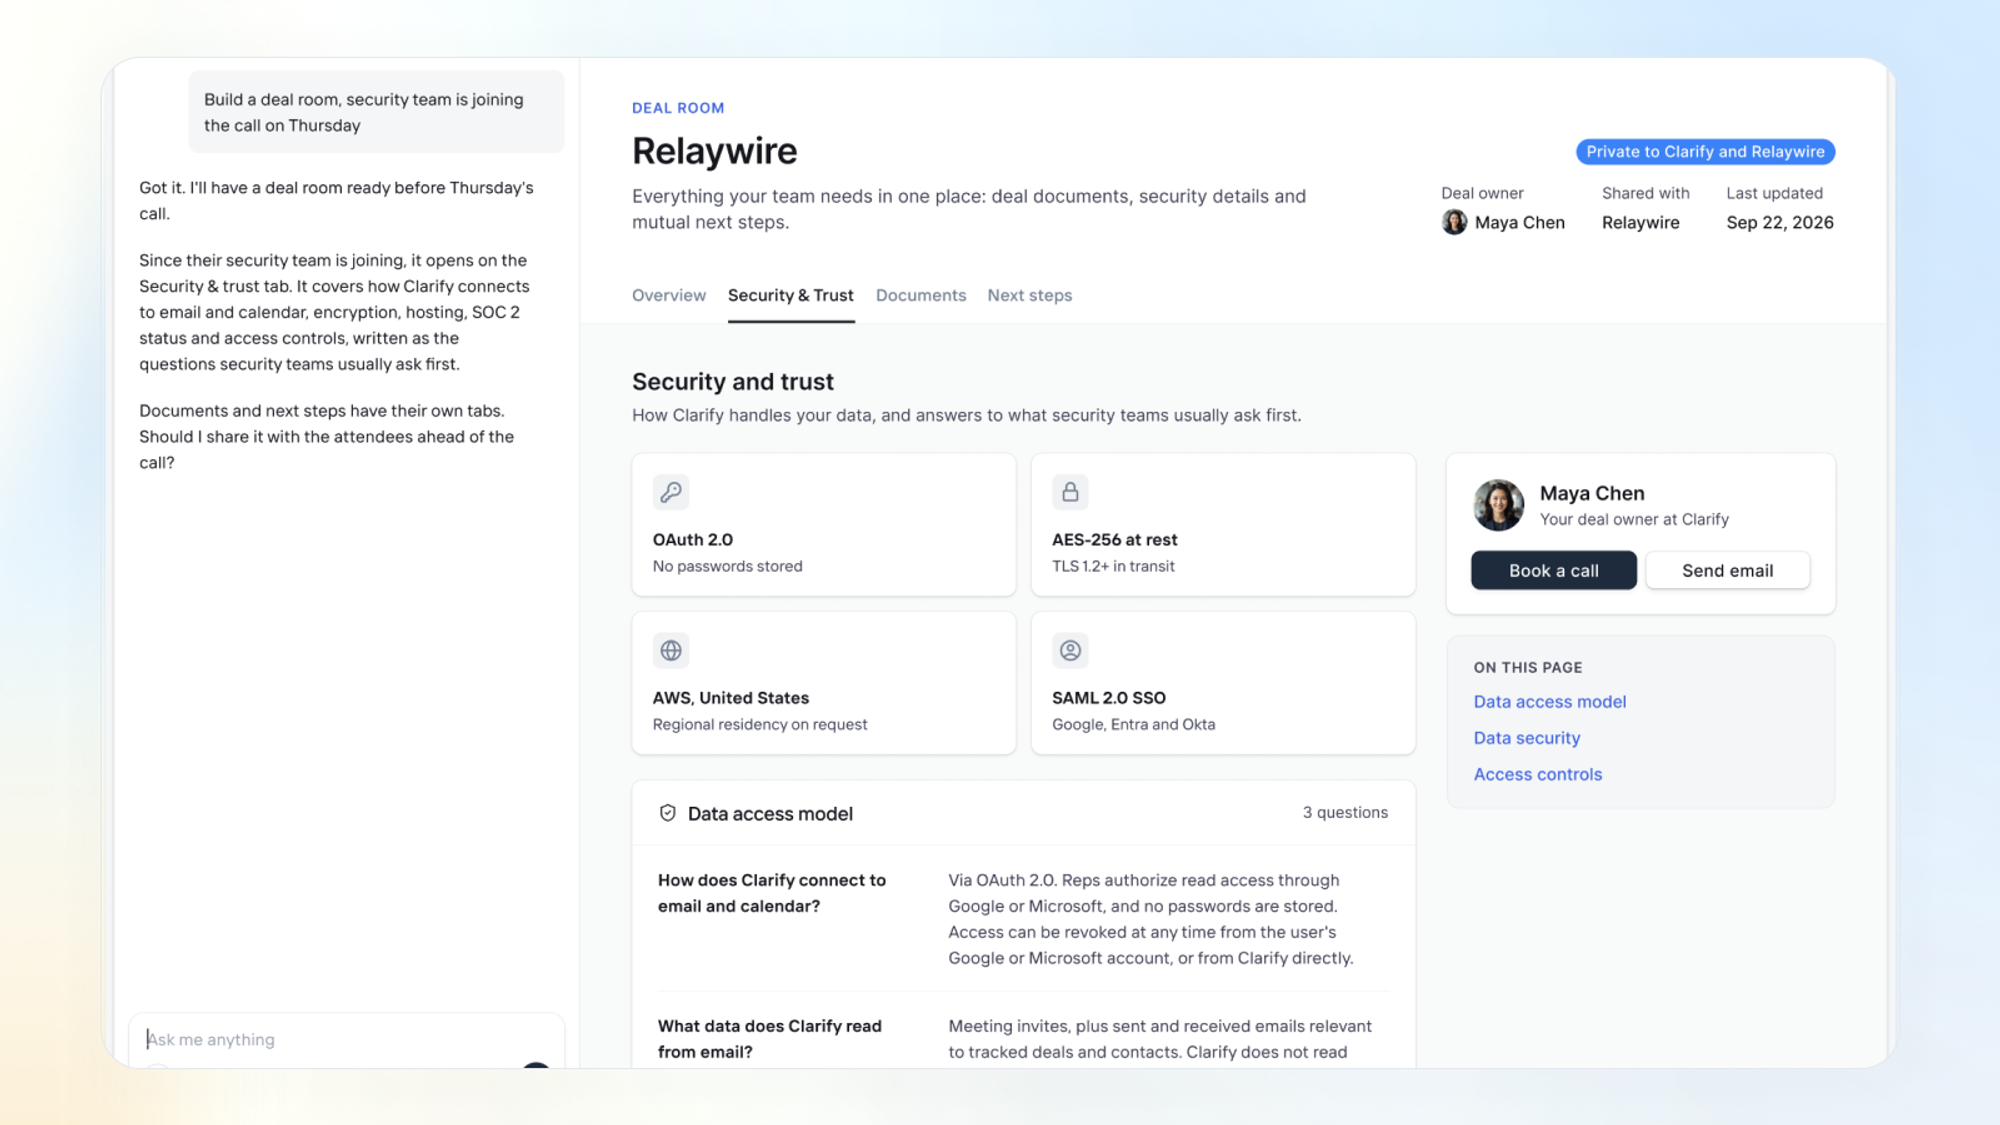This screenshot has height=1125, width=2000.
Task: Click the Your deal owner at Clarify text
Action: pyautogui.click(x=1634, y=519)
